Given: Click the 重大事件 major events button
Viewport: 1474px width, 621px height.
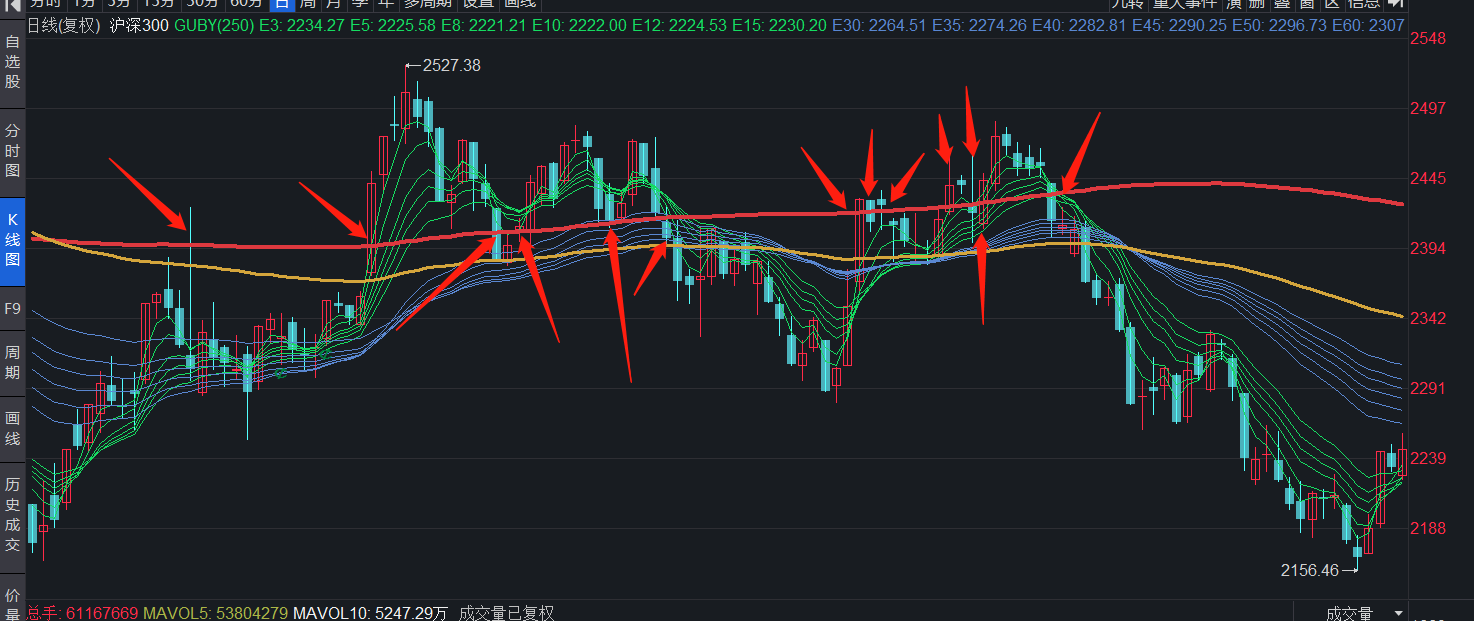Looking at the screenshot, I should point(1184,4).
